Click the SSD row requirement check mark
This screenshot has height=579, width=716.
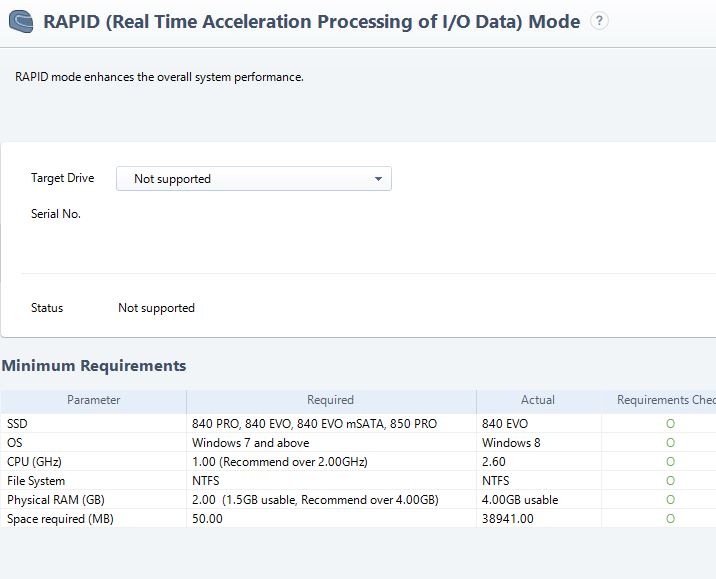pos(670,424)
